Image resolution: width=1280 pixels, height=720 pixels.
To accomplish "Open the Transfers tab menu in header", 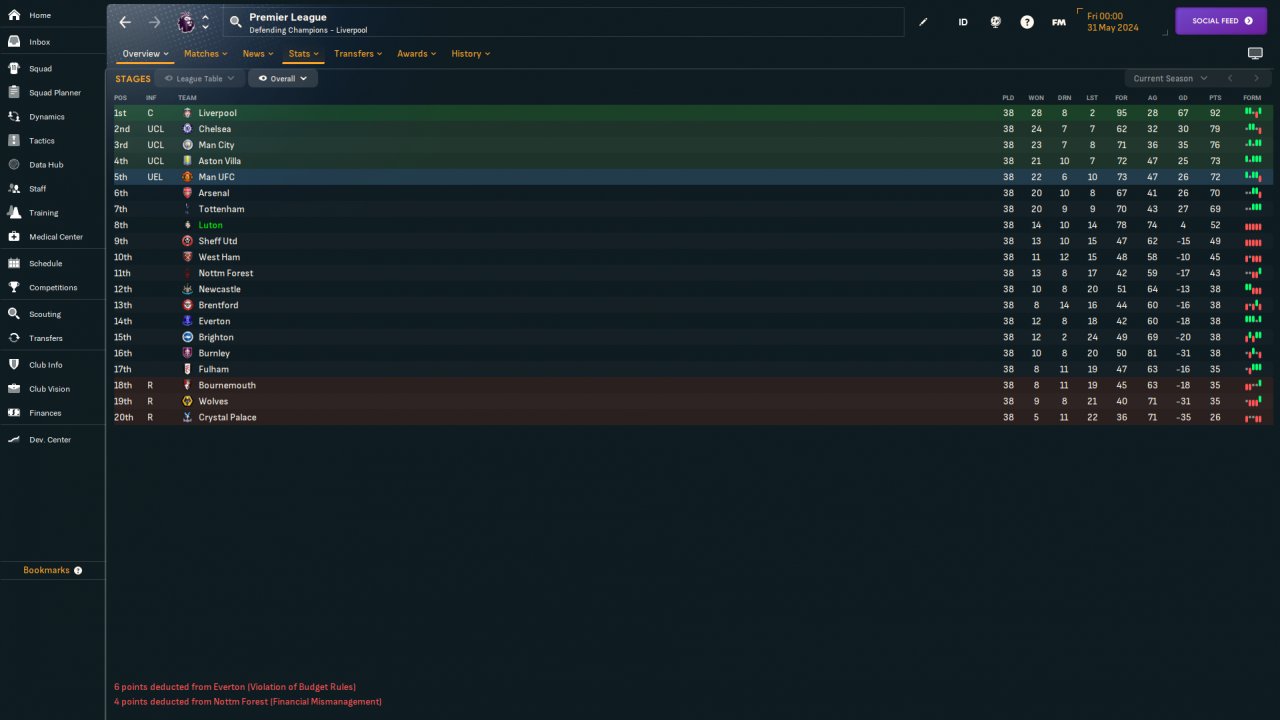I will pyautogui.click(x=358, y=54).
